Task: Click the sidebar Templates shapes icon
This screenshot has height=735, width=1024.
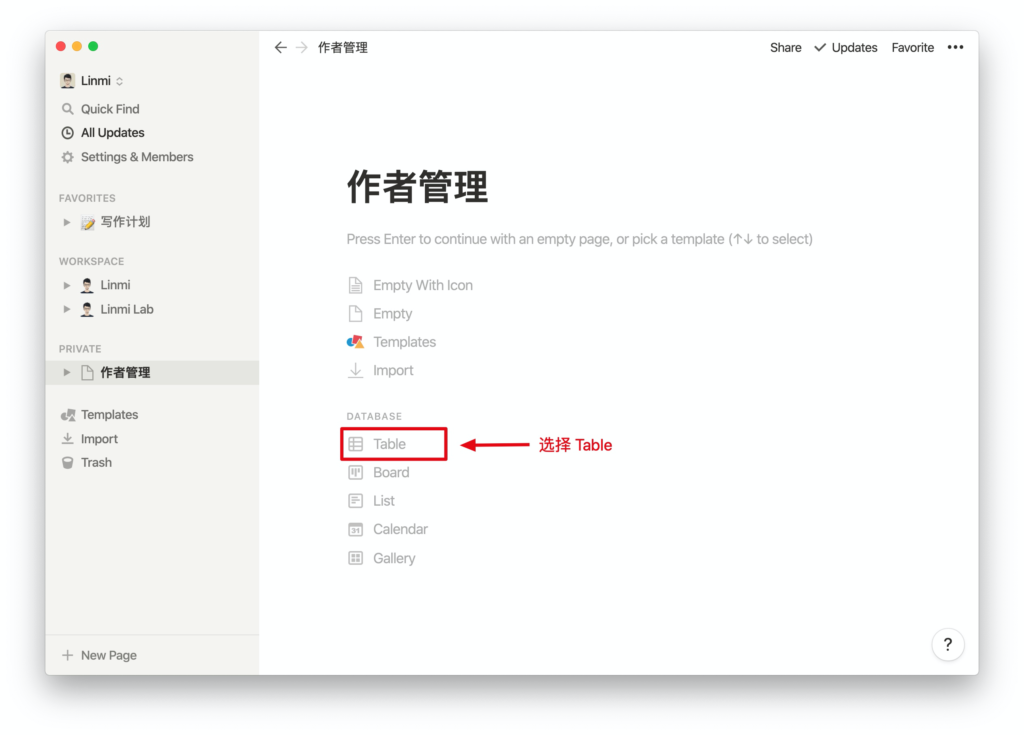Action: [68, 415]
